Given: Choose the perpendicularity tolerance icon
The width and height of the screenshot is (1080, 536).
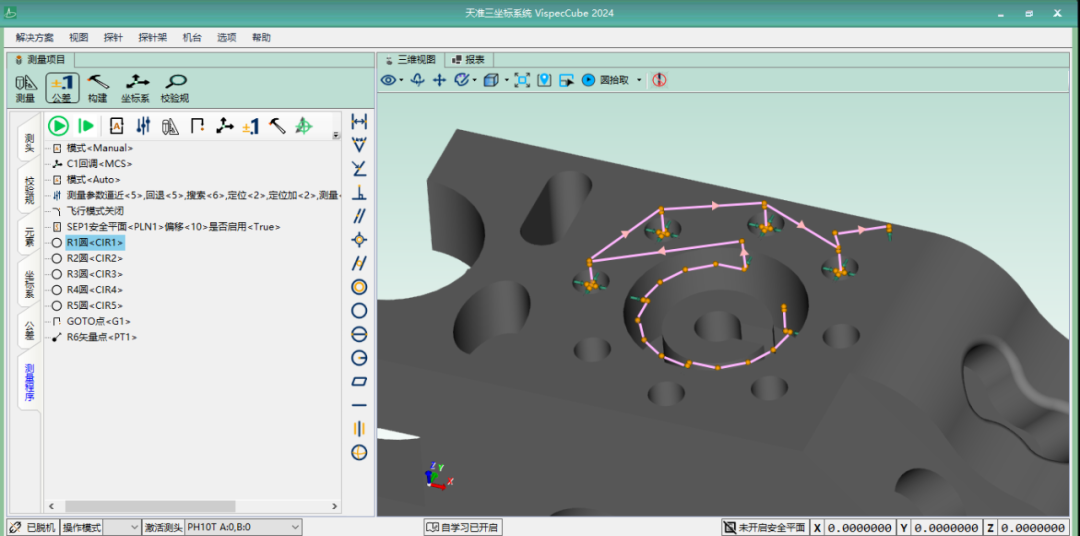Looking at the screenshot, I should 359,192.
